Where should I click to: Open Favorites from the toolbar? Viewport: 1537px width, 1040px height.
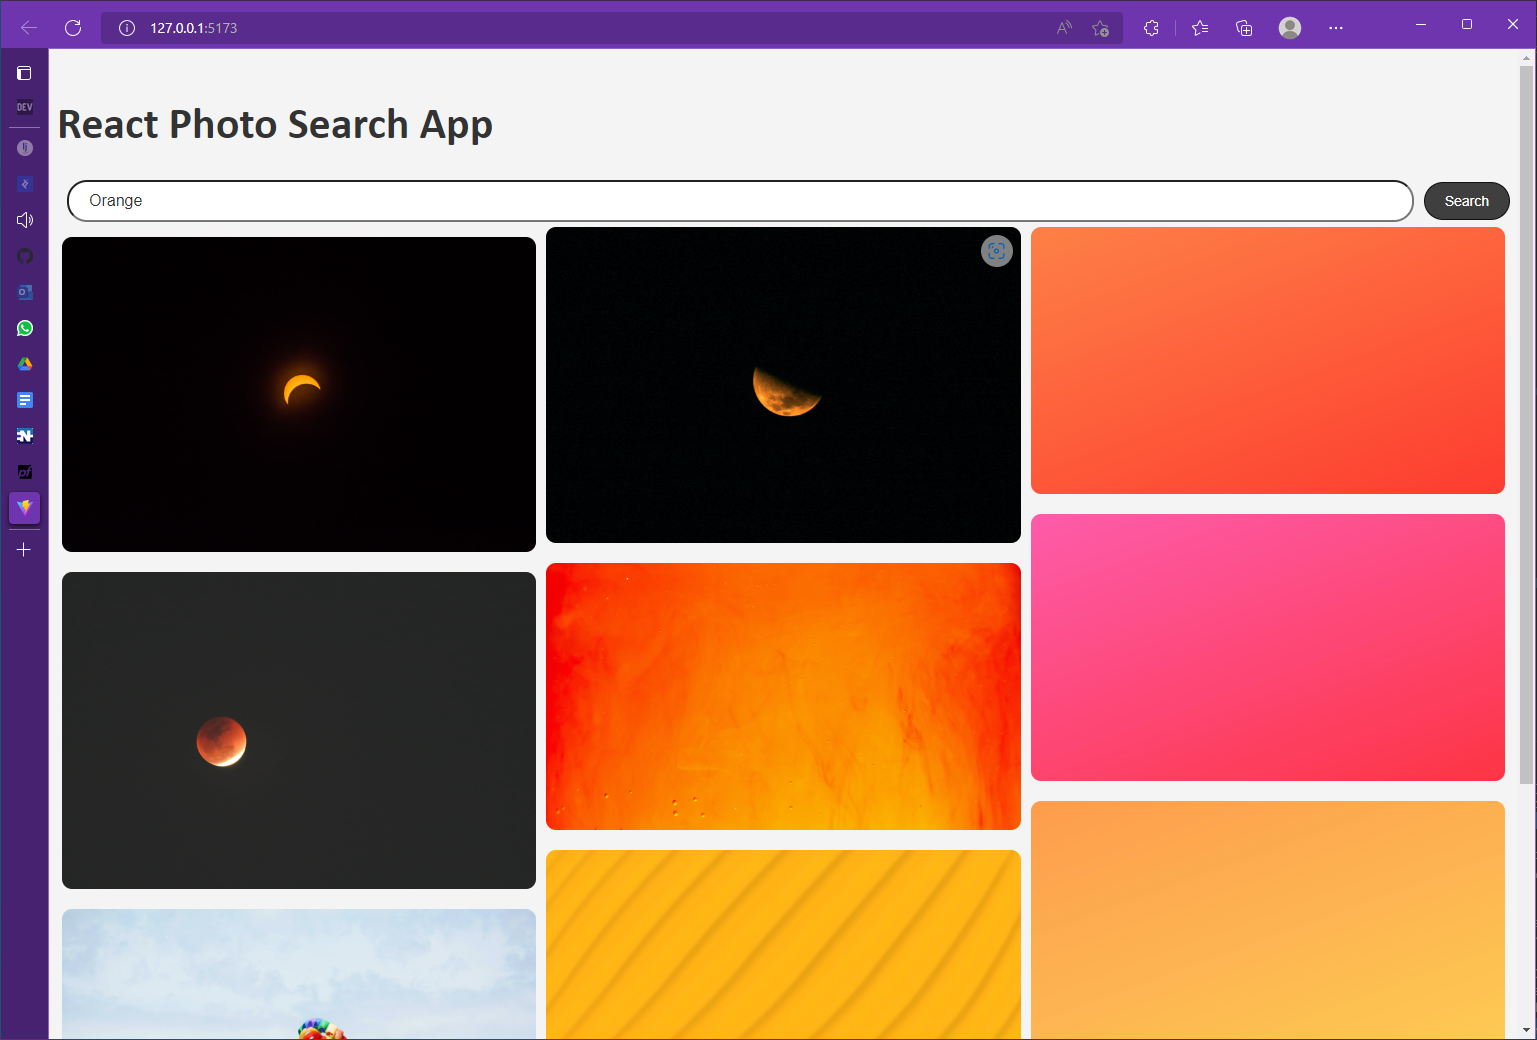pos(1199,27)
